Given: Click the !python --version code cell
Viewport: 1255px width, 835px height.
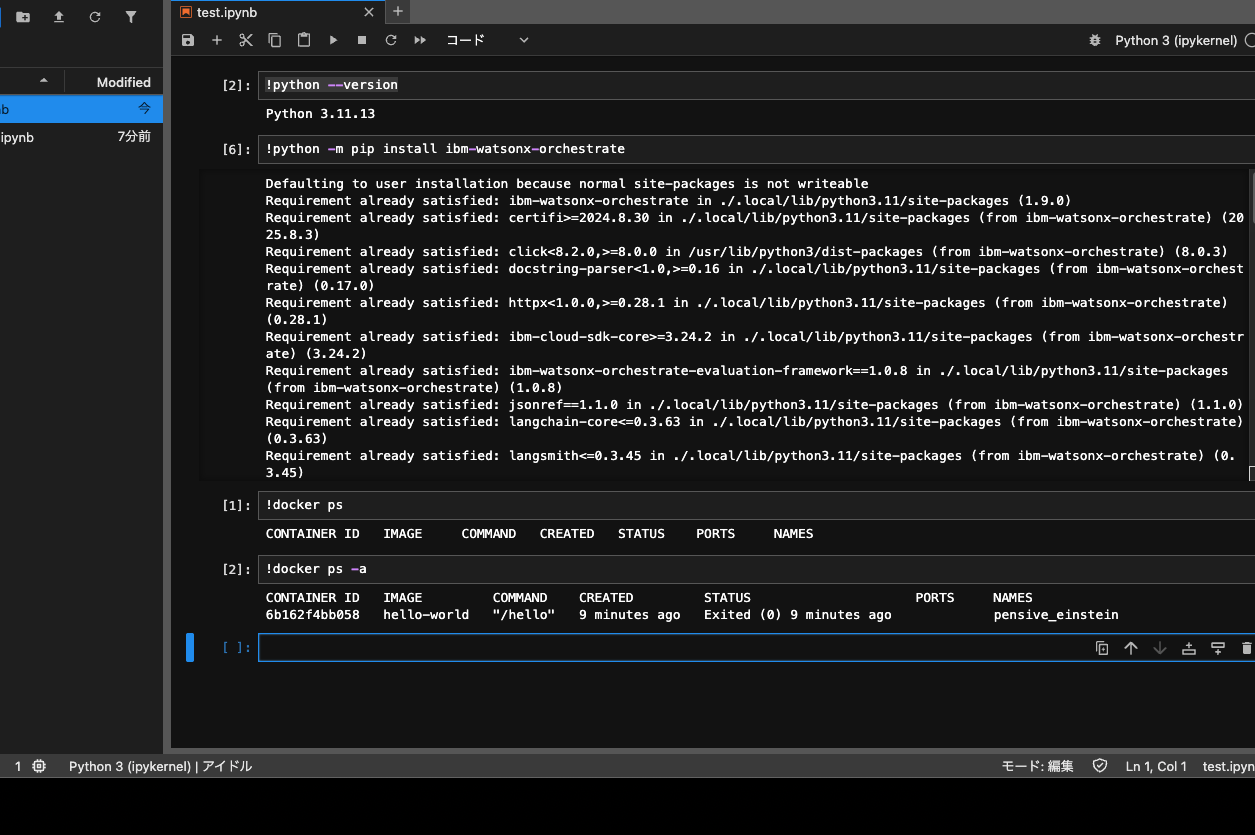Looking at the screenshot, I should pos(756,85).
